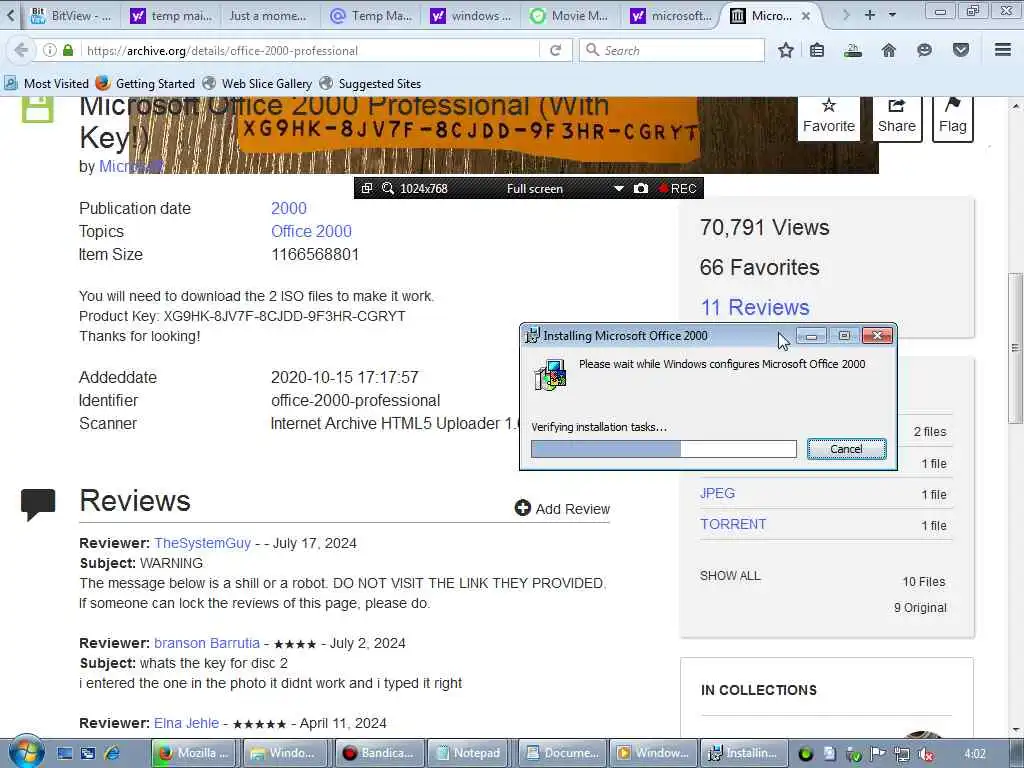Expand the list all tabs dropdown
This screenshot has height=768, width=1024.
click(892, 15)
